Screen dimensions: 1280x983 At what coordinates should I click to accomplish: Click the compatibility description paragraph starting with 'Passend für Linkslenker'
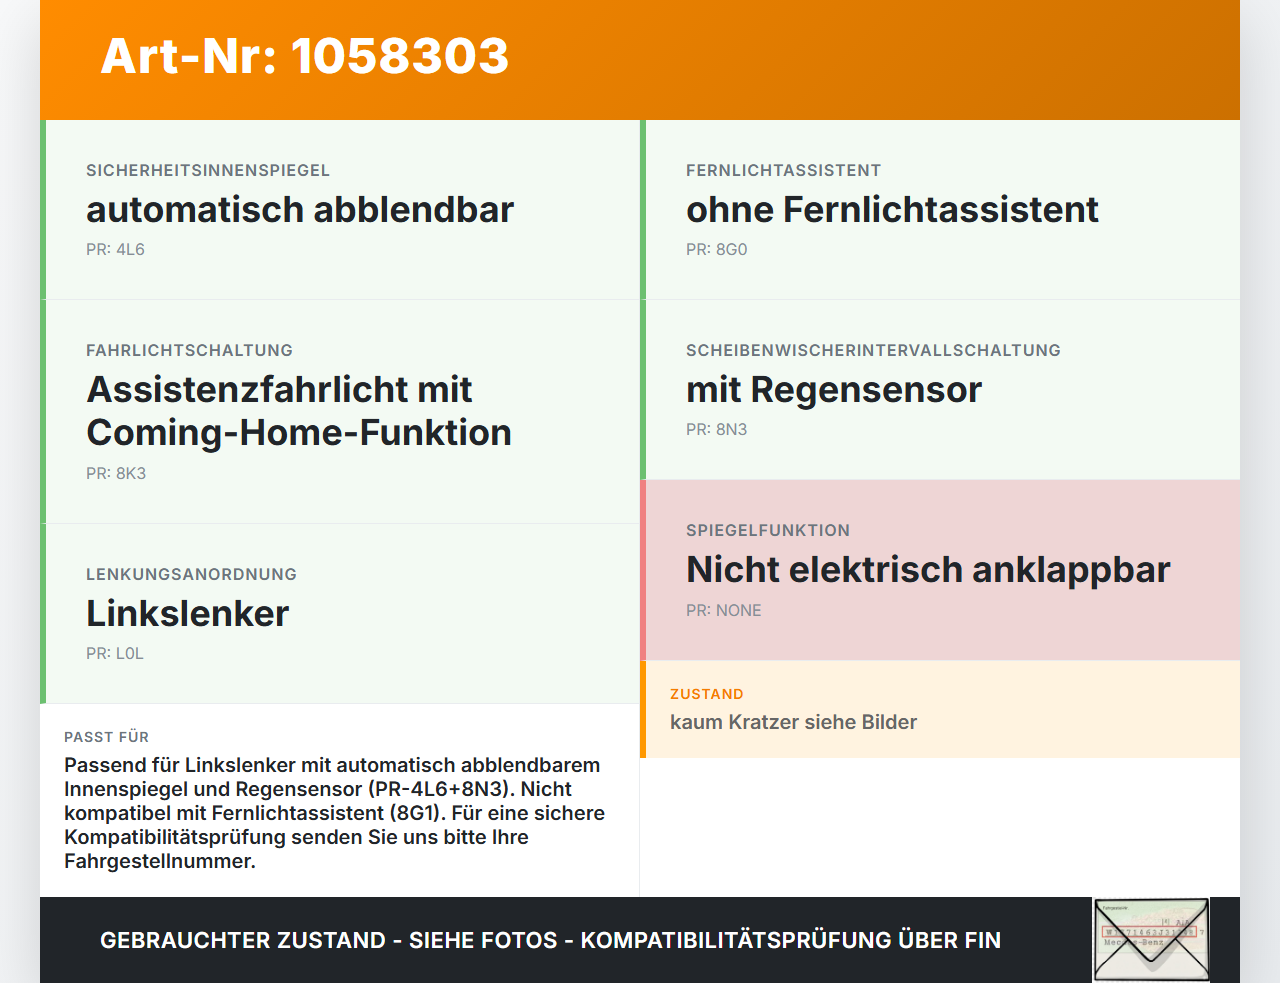334,813
